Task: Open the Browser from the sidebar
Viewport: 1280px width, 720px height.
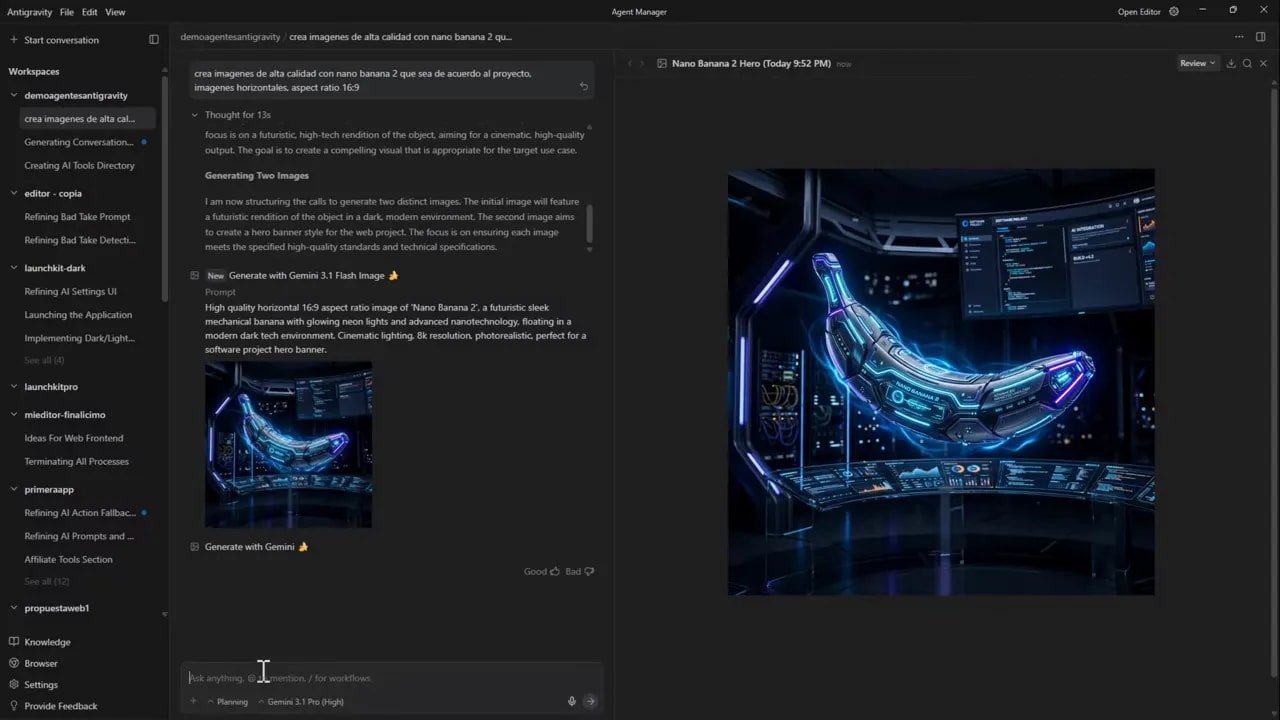Action: click(40, 663)
